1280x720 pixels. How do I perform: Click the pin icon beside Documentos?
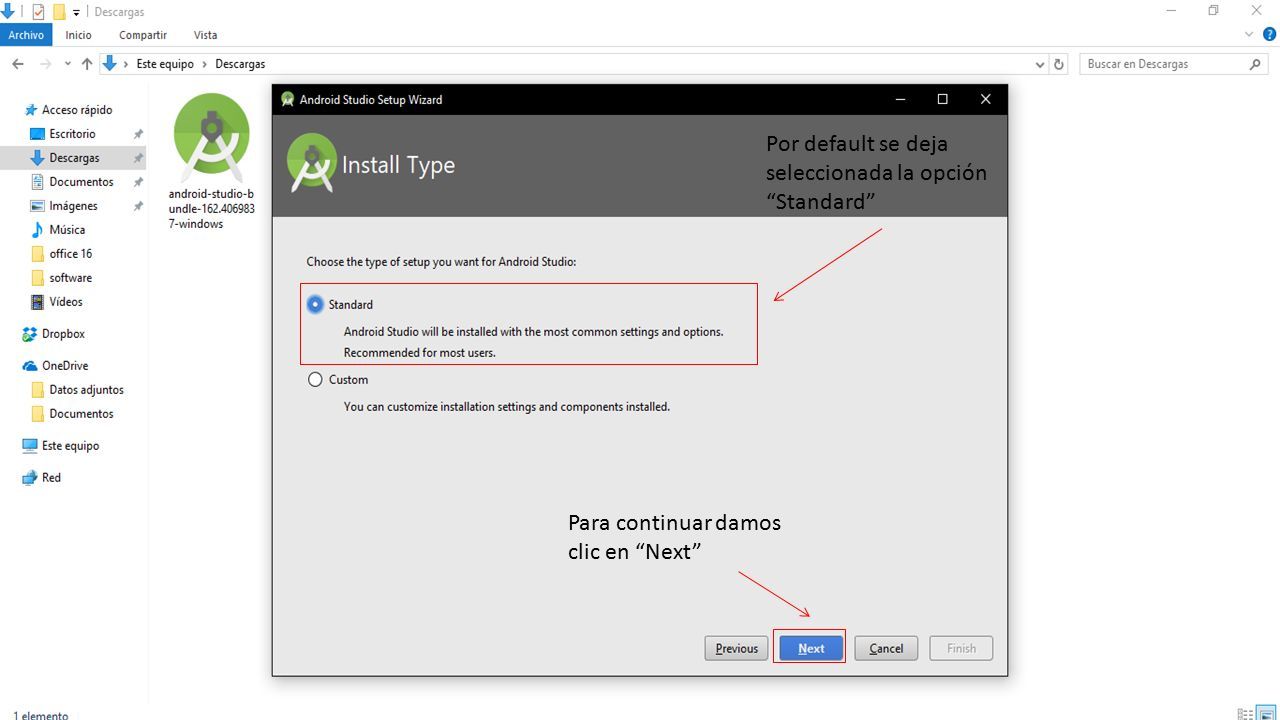coord(138,182)
